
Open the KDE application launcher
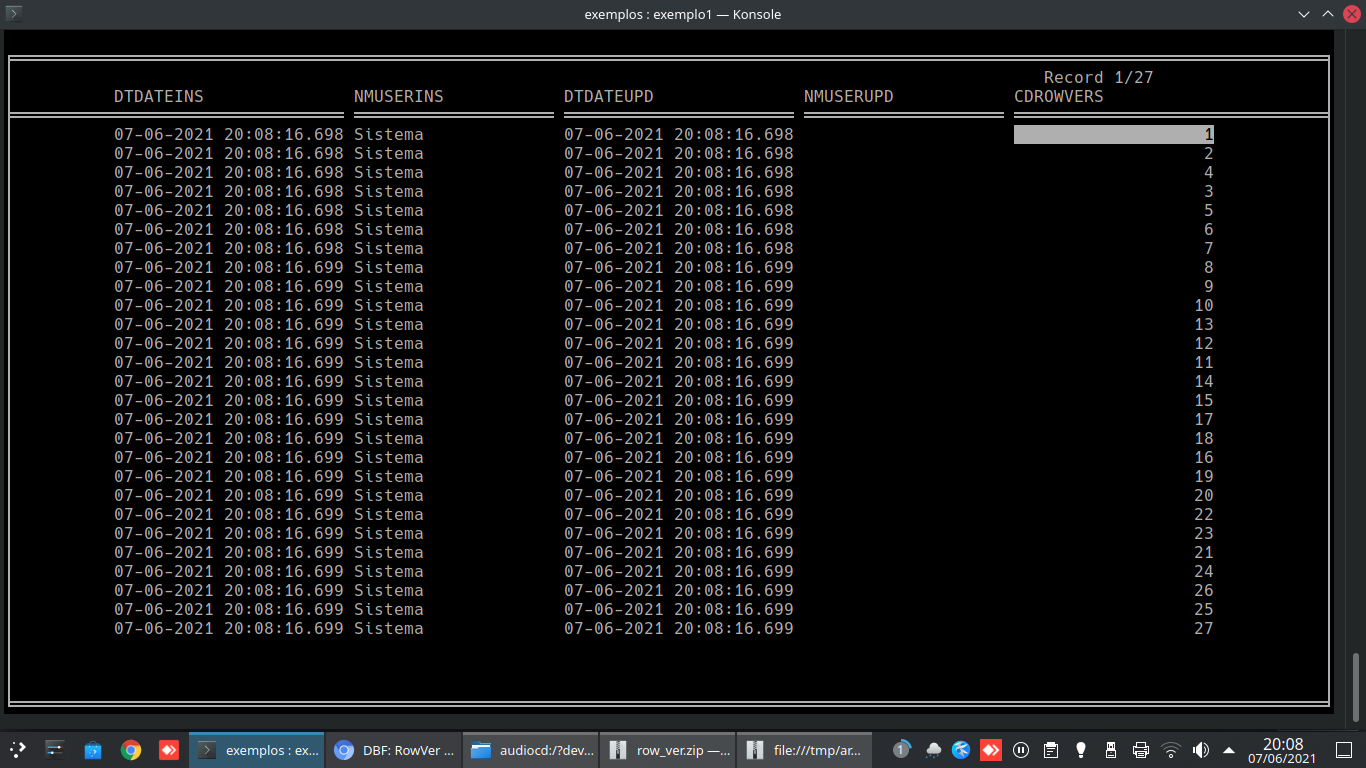17,749
